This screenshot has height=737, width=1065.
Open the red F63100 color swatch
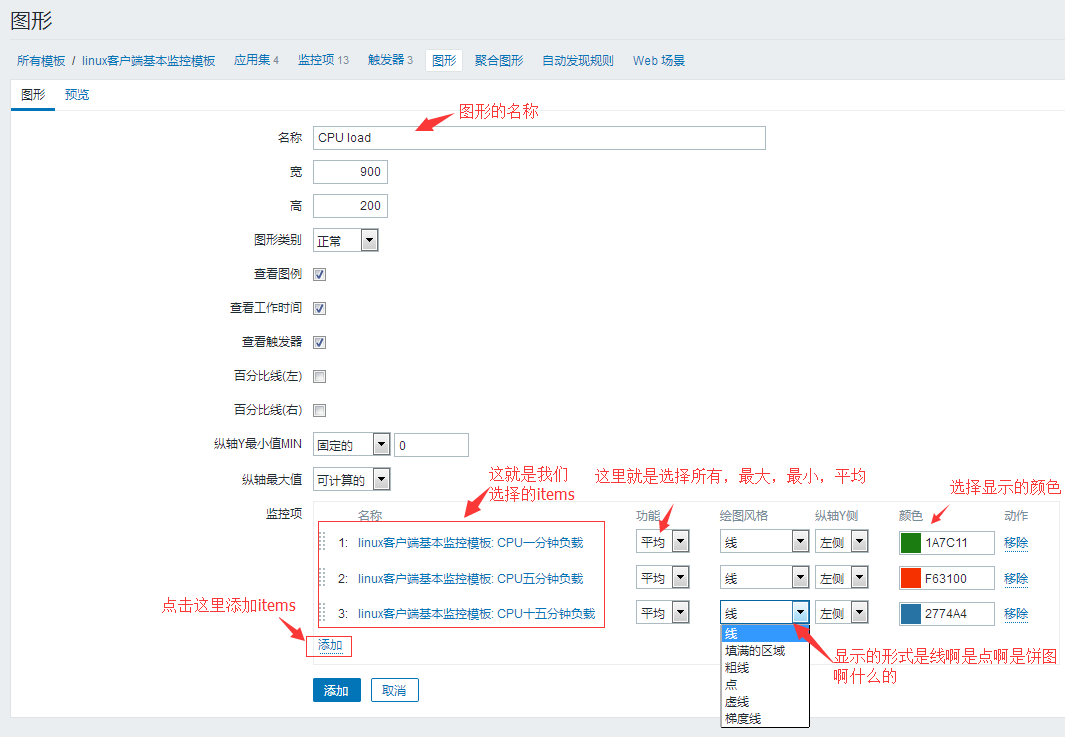point(910,578)
